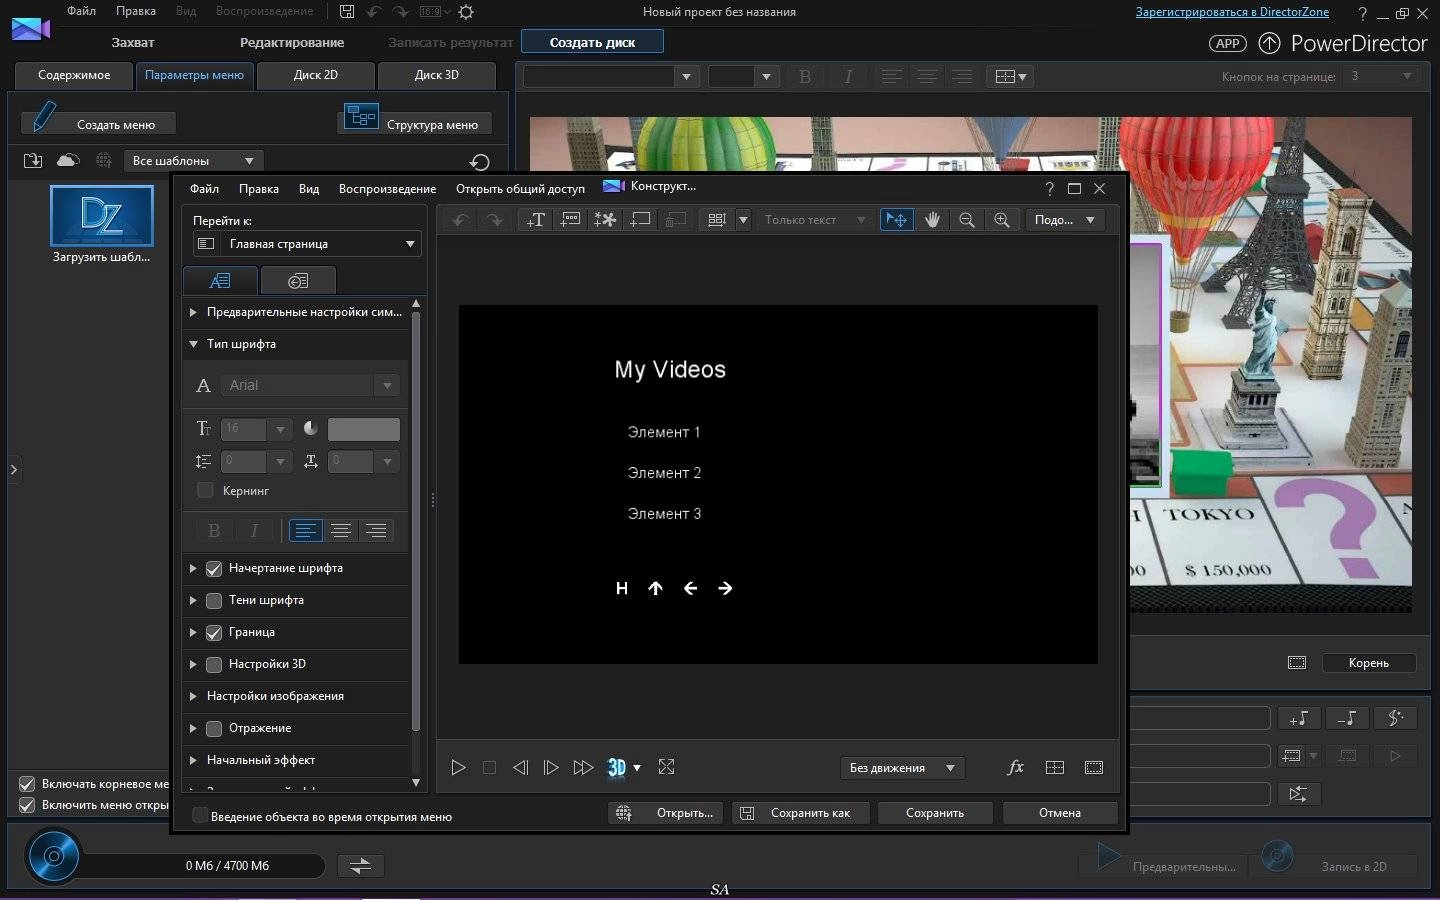Click the insert image icon in designer toolbar
1440x900 pixels.
point(640,220)
